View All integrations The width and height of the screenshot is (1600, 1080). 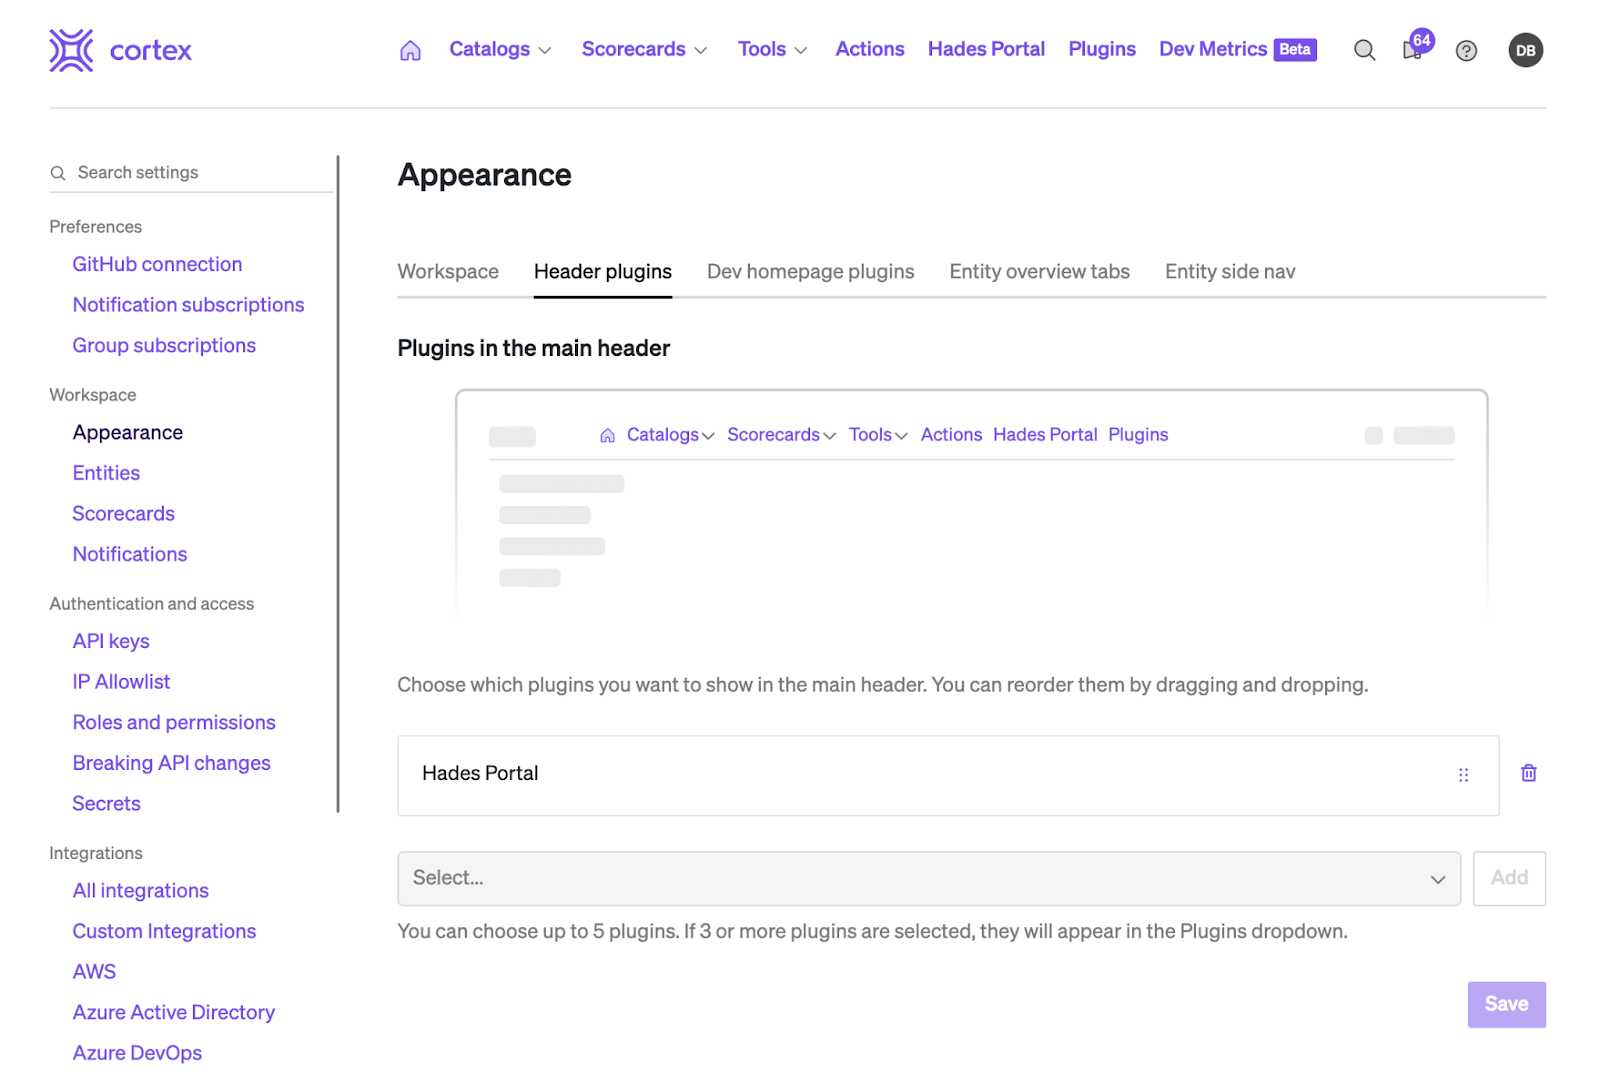coord(140,891)
